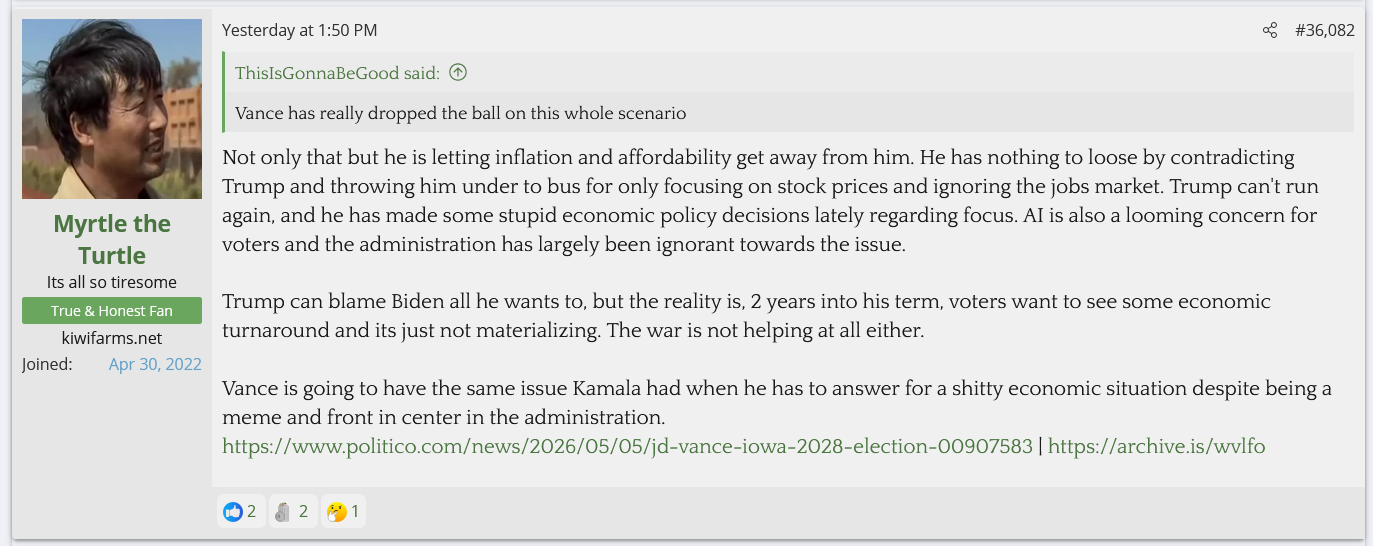1373x546 pixels.
Task: Open the archive.is/wvlfo archived link
Action: point(1156,446)
